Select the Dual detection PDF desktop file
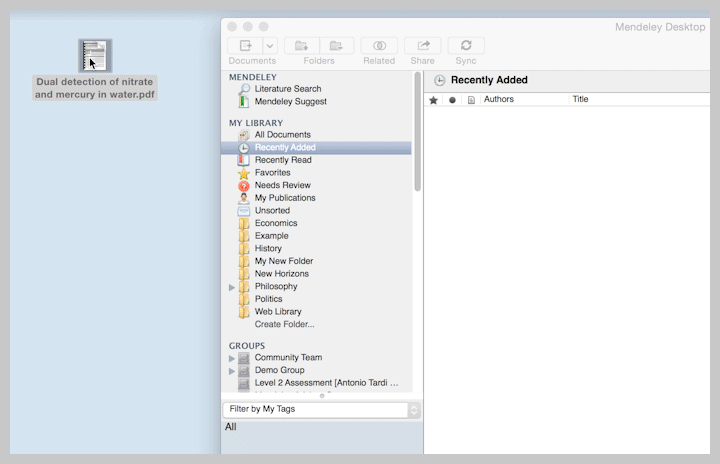 click(95, 56)
